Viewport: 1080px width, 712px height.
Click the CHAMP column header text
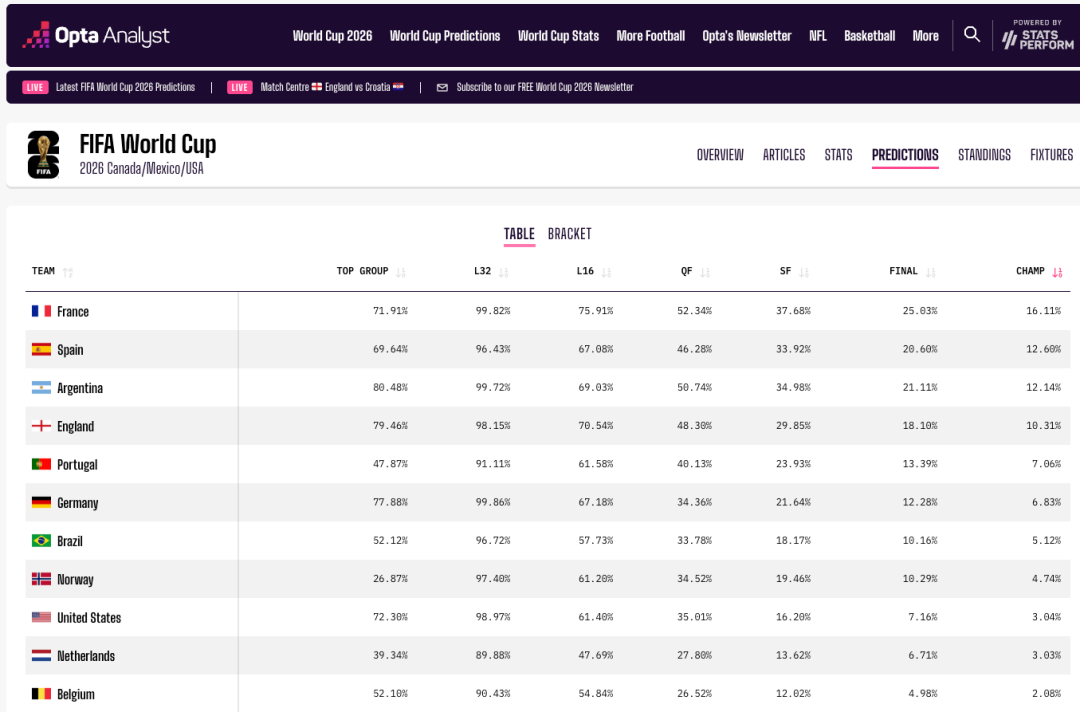[x=1030, y=271]
